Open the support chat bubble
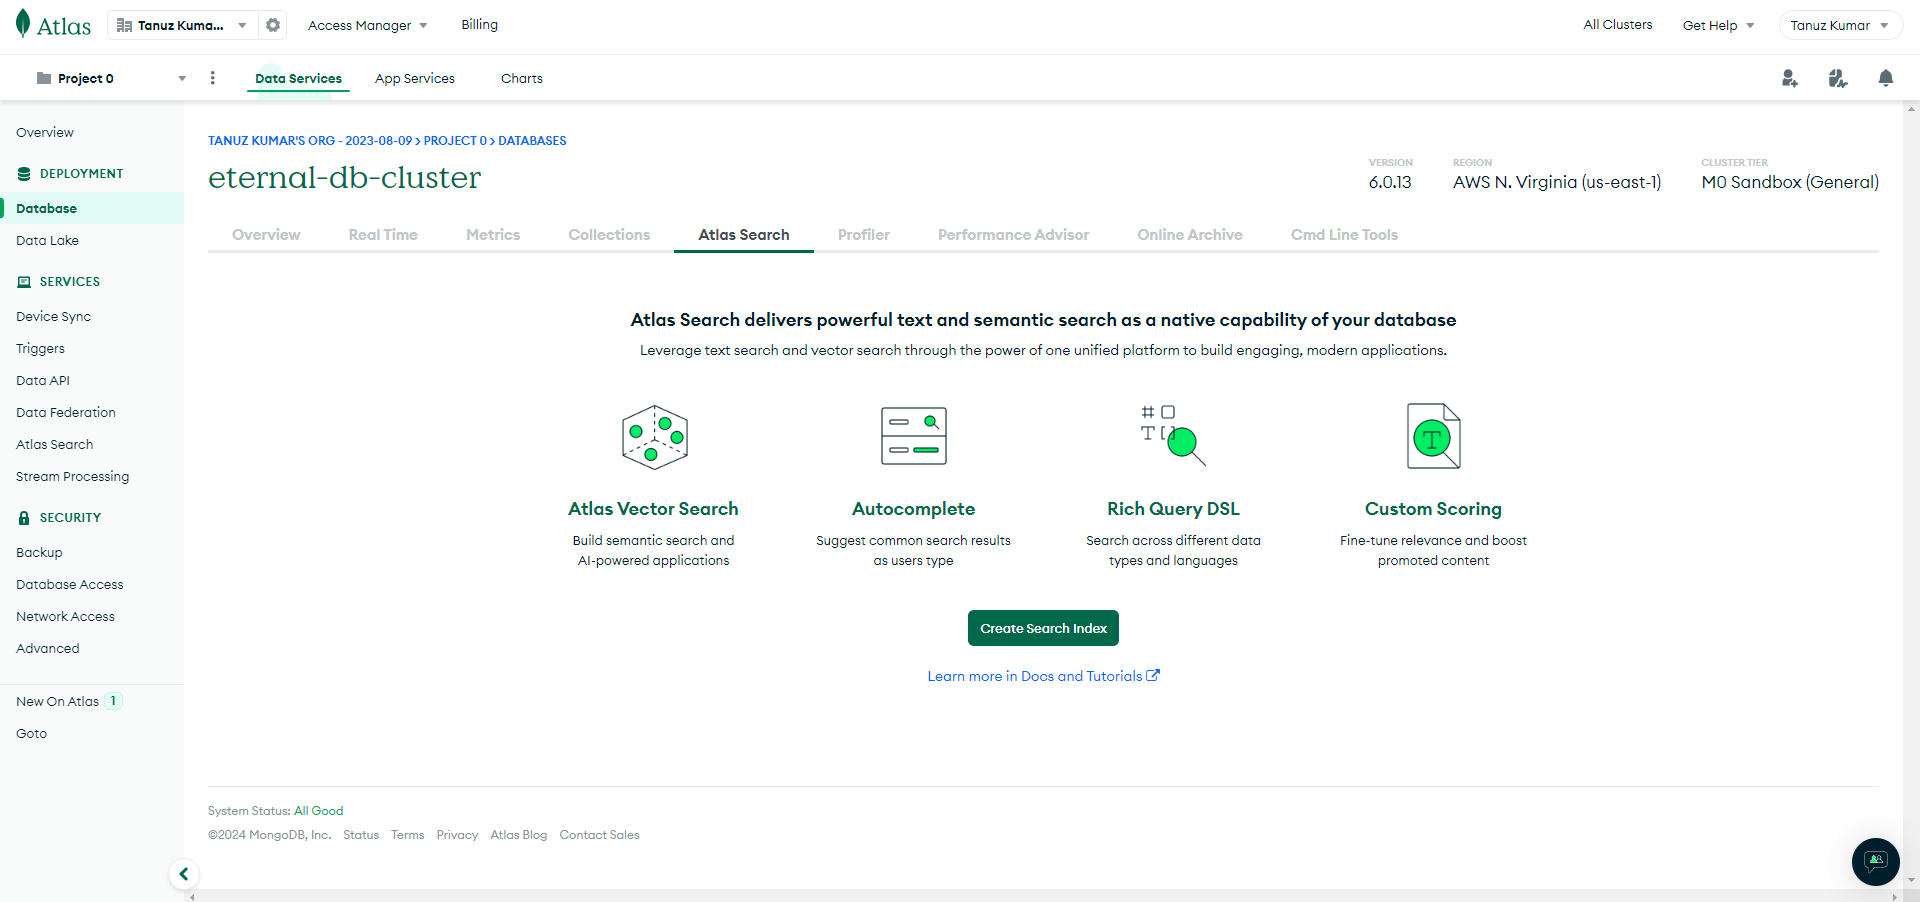This screenshot has height=902, width=1920. tap(1874, 862)
